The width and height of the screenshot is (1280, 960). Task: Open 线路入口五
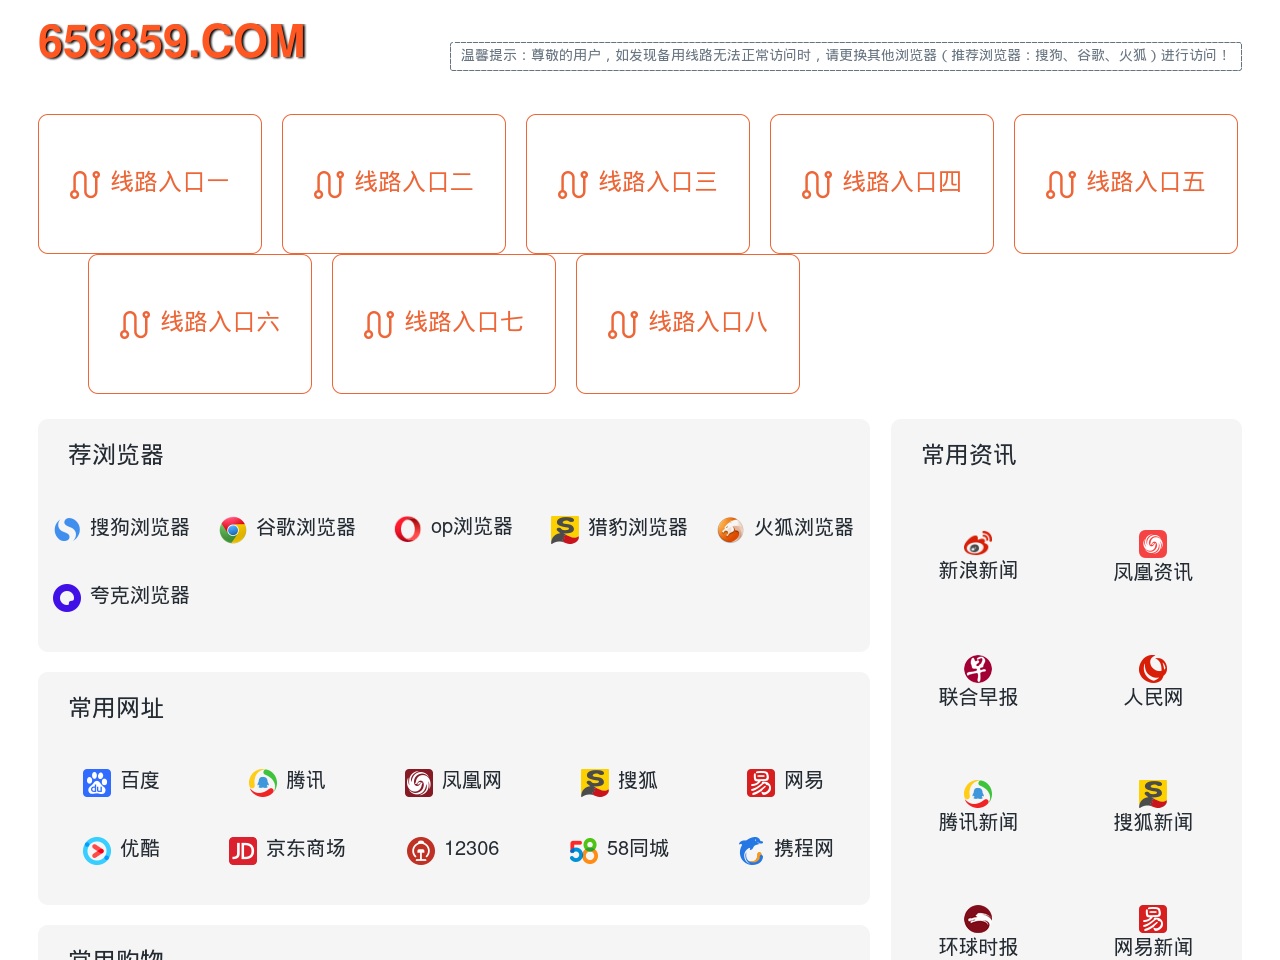[1126, 184]
